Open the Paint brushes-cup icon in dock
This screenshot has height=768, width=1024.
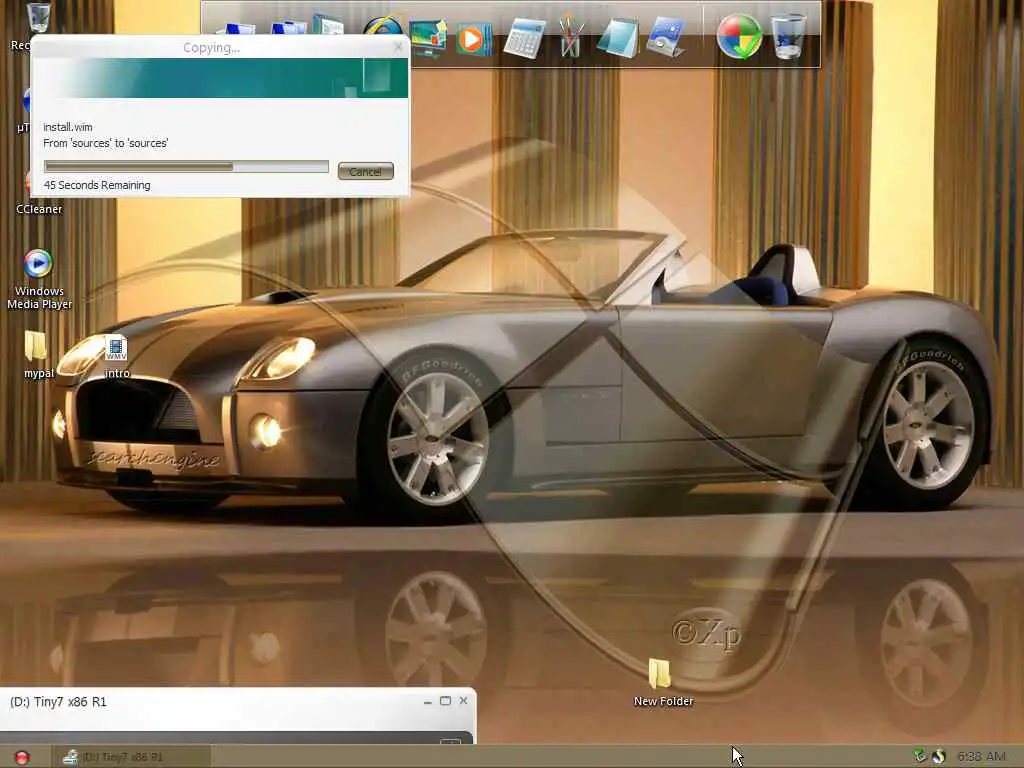tap(570, 37)
